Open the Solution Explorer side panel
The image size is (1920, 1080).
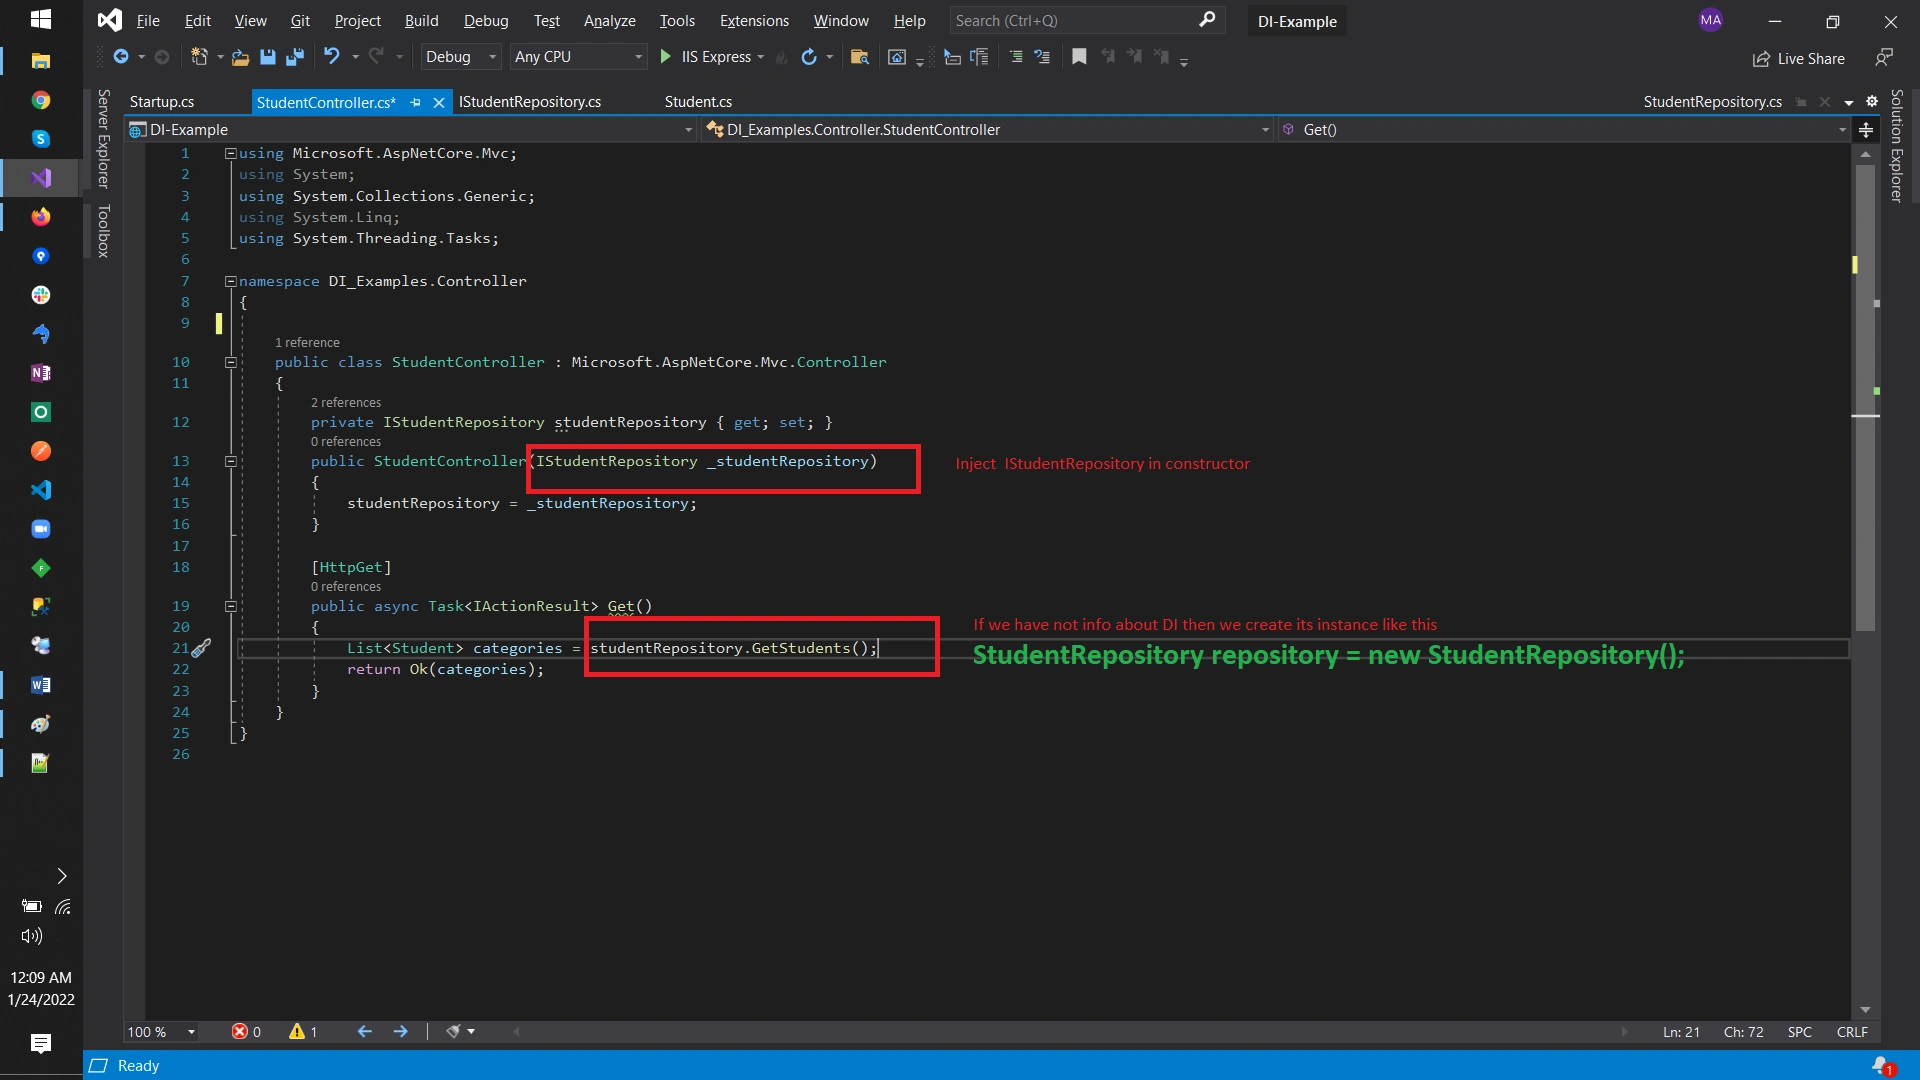coord(1896,146)
